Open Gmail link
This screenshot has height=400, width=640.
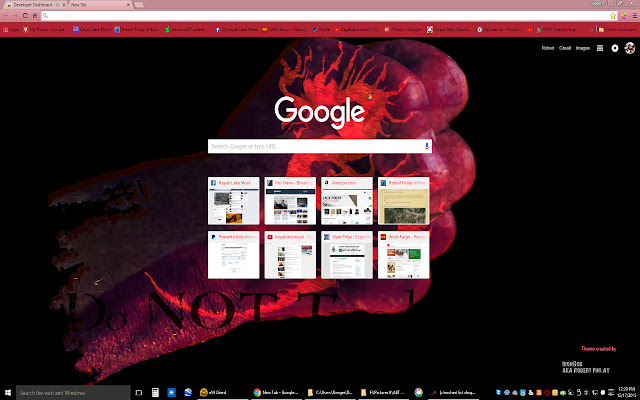point(565,48)
